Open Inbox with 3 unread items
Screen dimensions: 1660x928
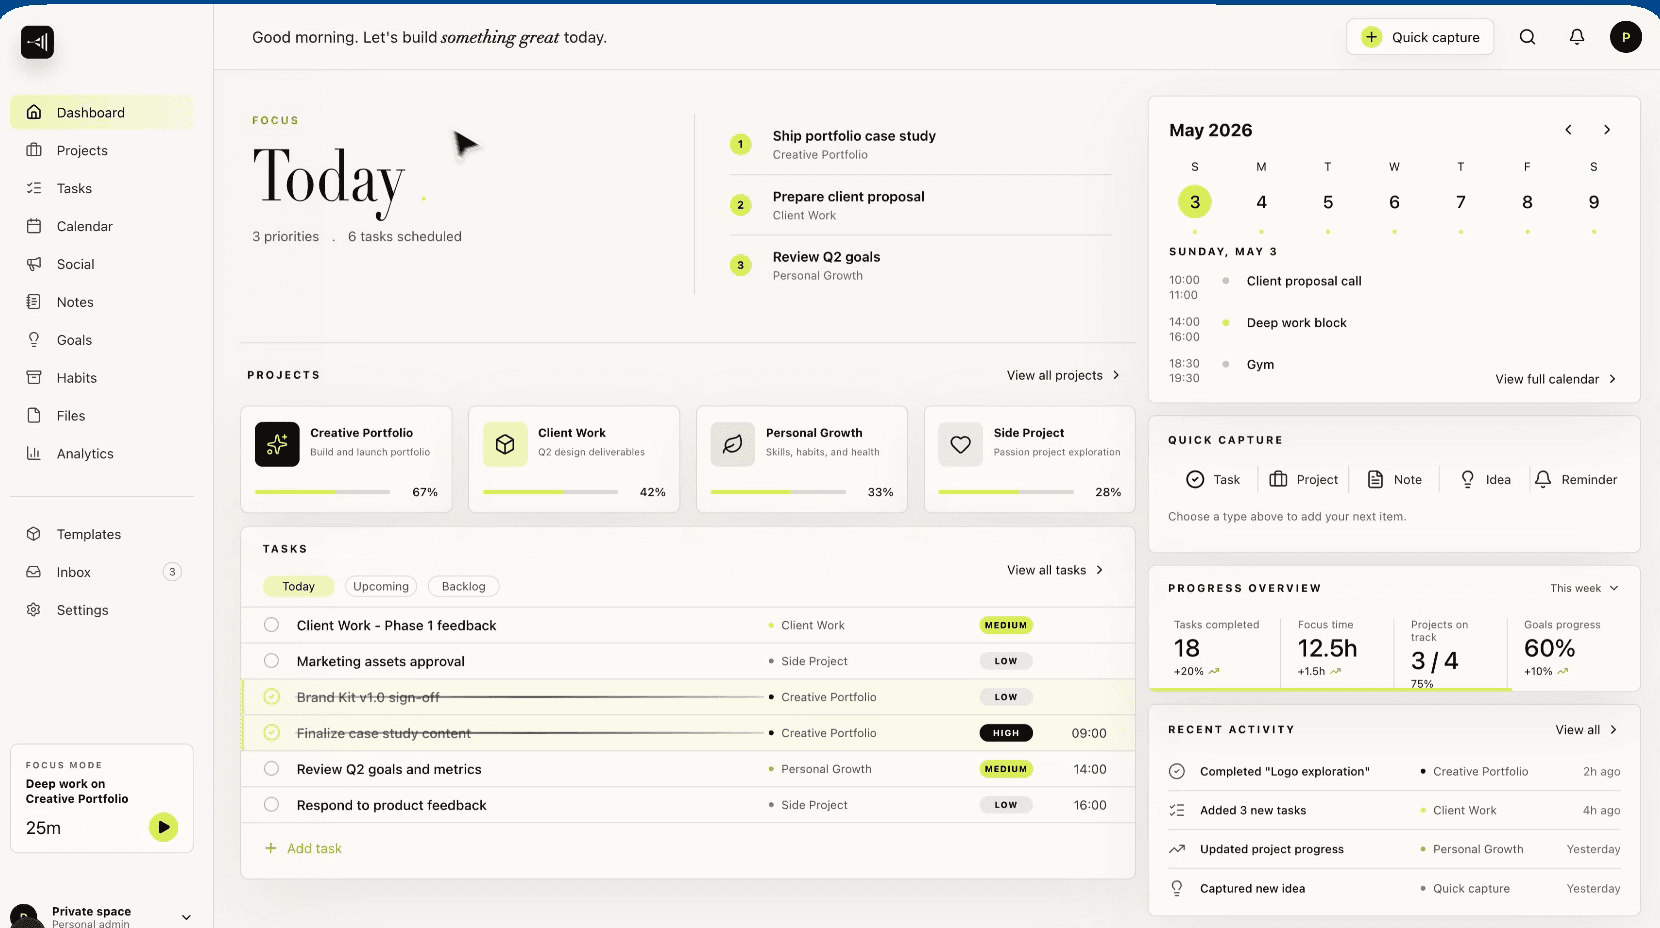click(101, 572)
